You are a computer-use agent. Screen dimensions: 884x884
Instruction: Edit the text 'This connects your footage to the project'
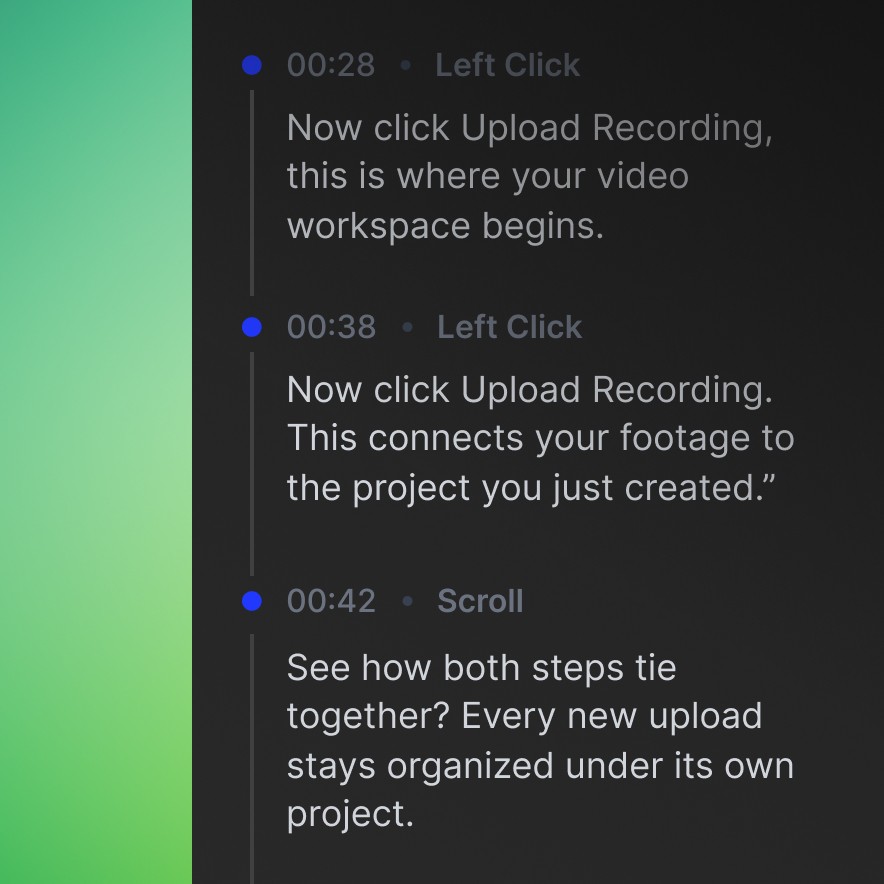point(541,463)
